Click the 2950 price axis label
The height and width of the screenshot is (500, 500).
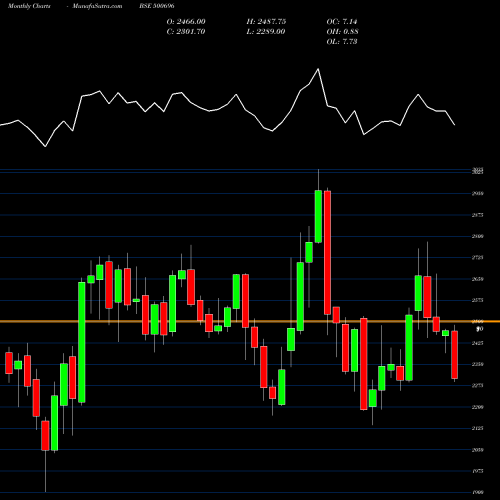click(478, 193)
